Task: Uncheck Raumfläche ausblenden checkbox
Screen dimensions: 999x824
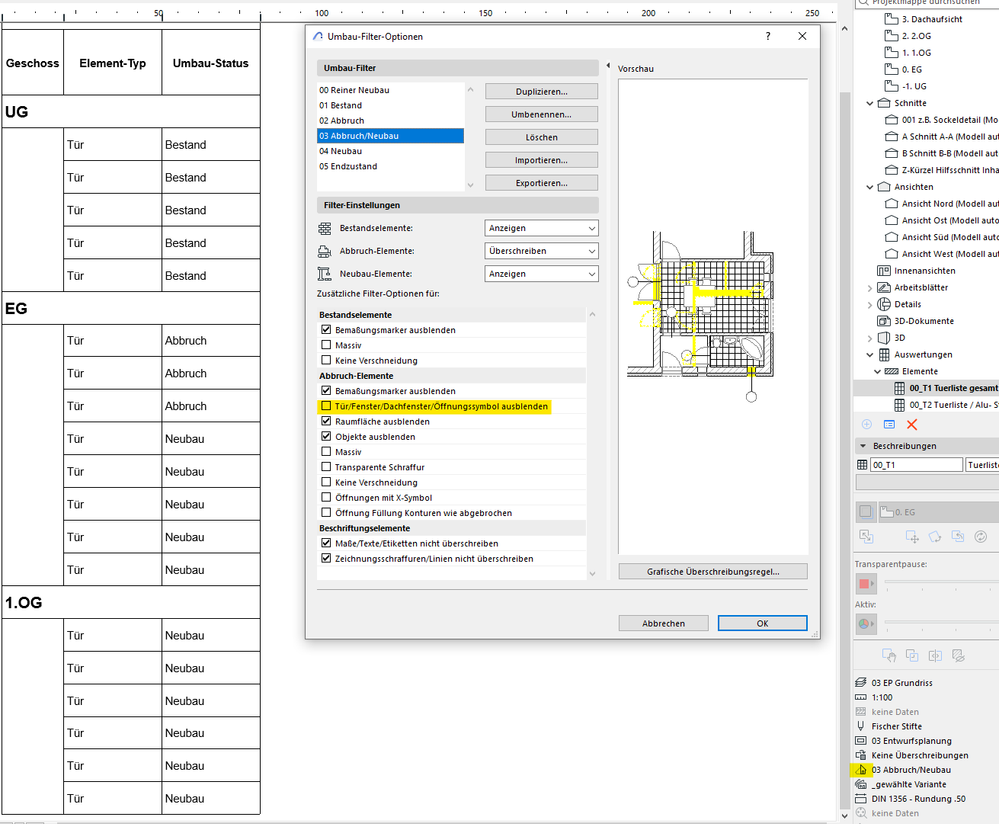Action: coord(326,422)
